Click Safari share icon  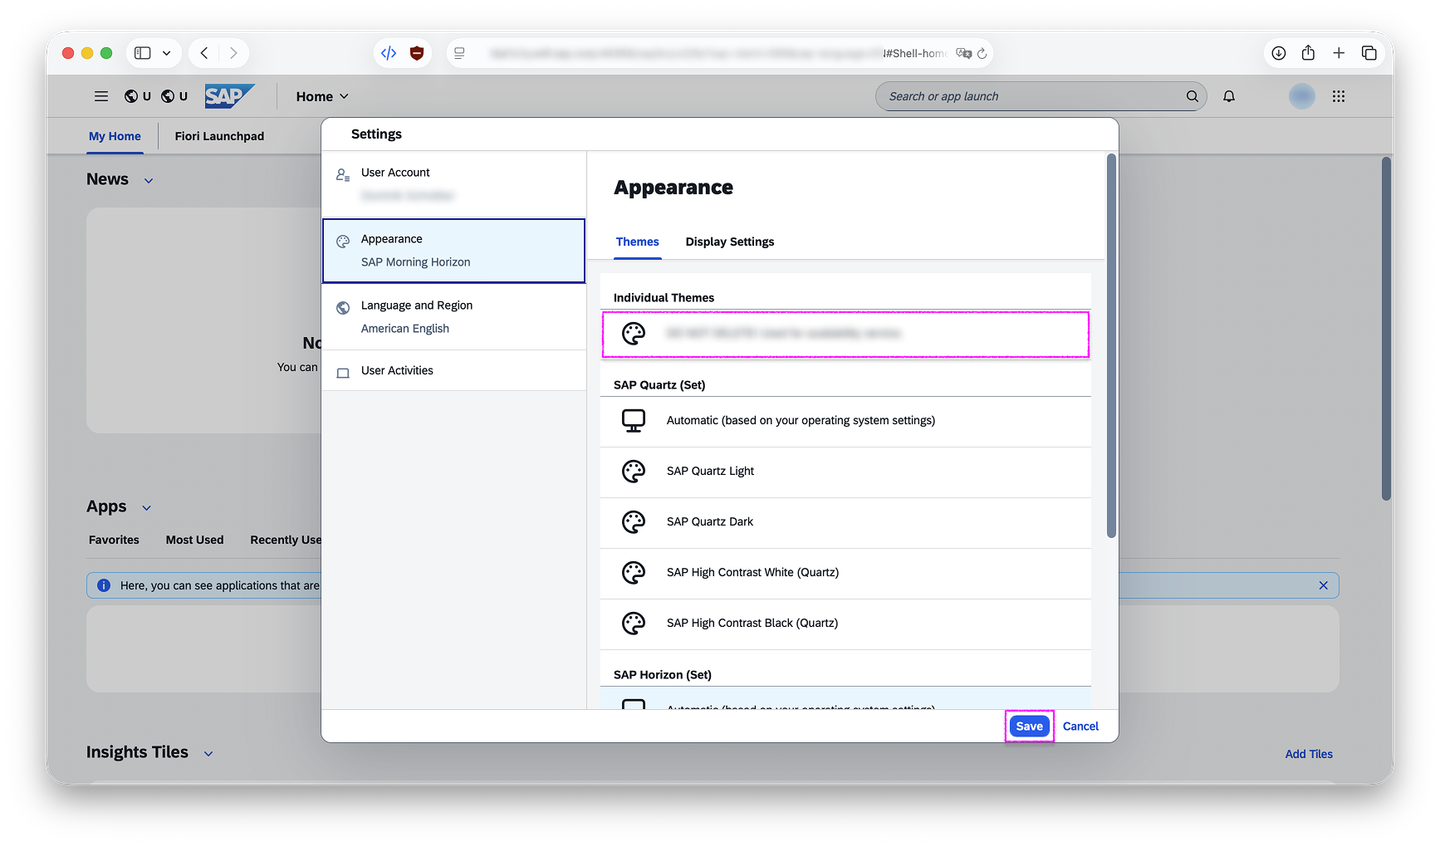[1308, 53]
